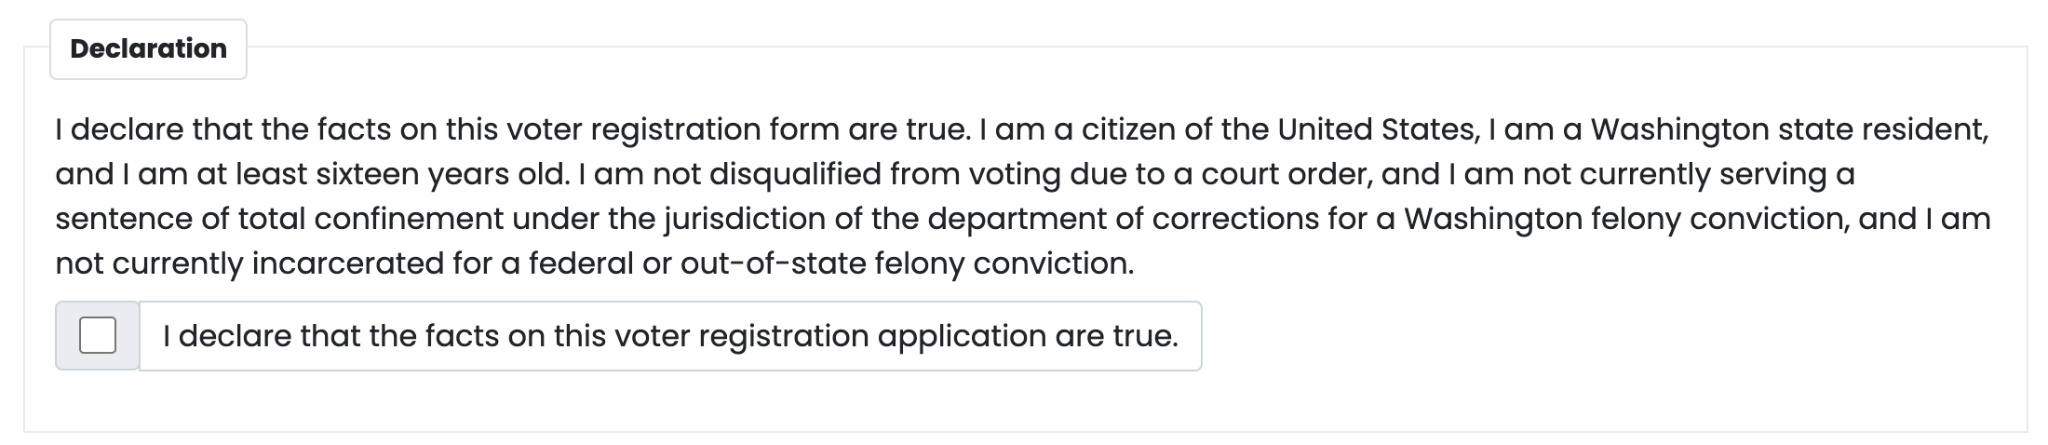Click the Declaration section heading
The height and width of the screenshot is (445, 2048).
point(148,49)
